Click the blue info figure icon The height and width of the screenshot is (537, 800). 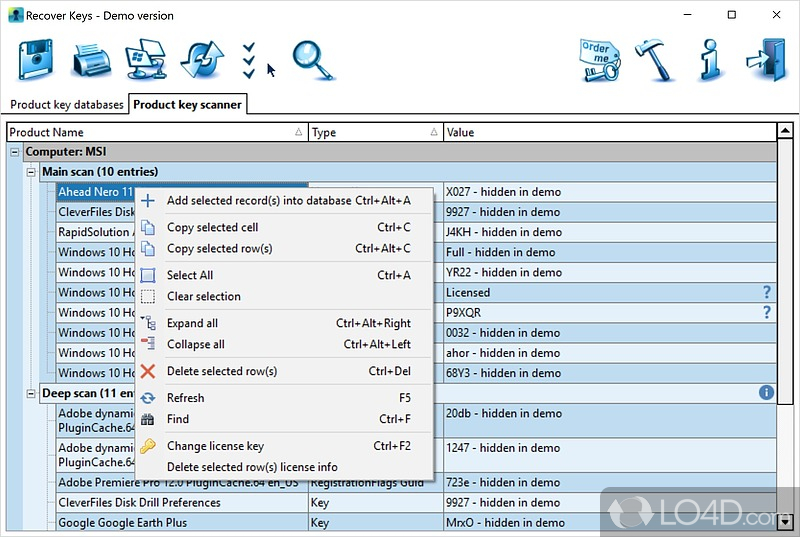[710, 60]
